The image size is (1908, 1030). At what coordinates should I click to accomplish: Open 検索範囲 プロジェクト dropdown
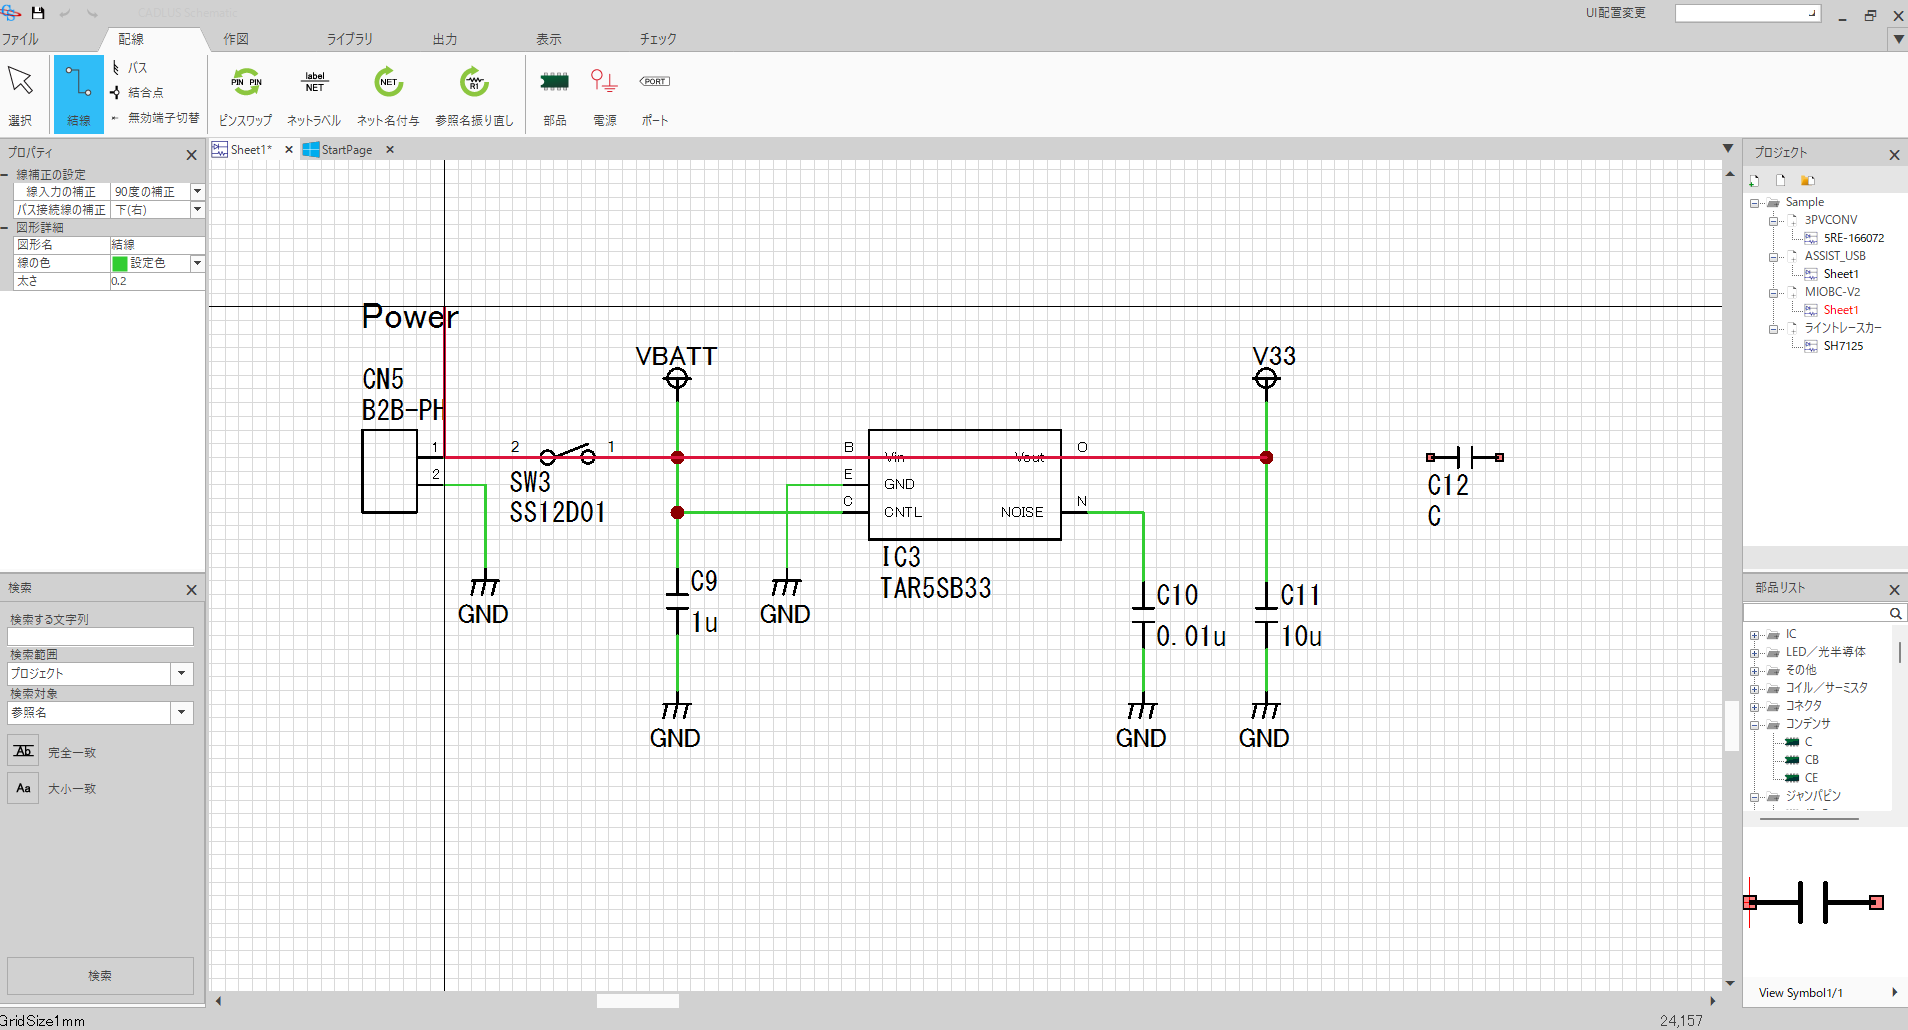(181, 673)
